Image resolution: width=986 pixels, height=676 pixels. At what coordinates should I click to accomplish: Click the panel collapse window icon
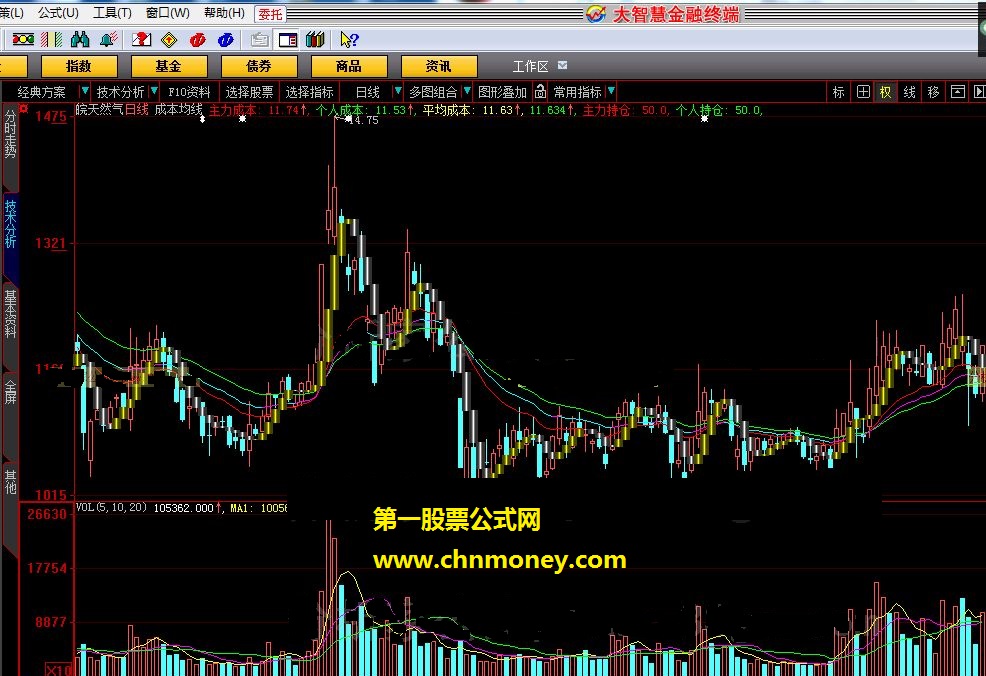point(958,92)
